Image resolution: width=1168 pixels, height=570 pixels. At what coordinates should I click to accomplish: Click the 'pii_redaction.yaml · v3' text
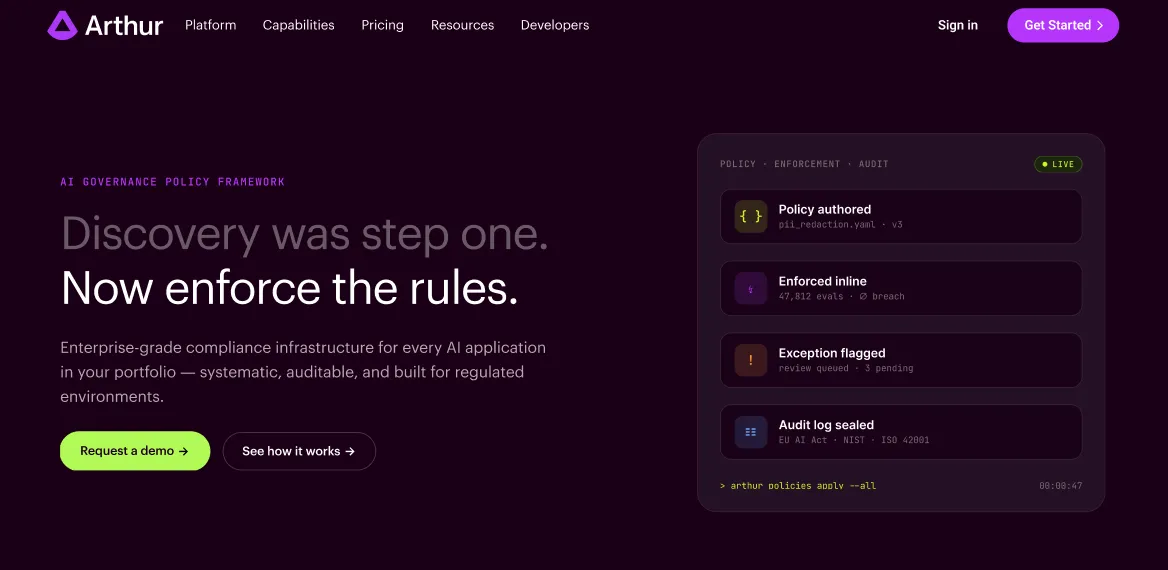tap(840, 224)
